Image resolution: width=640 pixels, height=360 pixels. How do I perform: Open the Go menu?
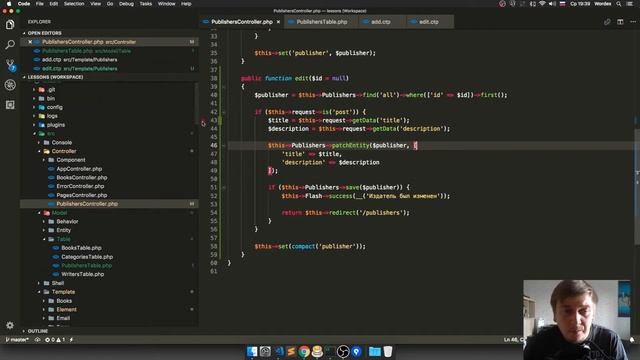tap(110, 4)
